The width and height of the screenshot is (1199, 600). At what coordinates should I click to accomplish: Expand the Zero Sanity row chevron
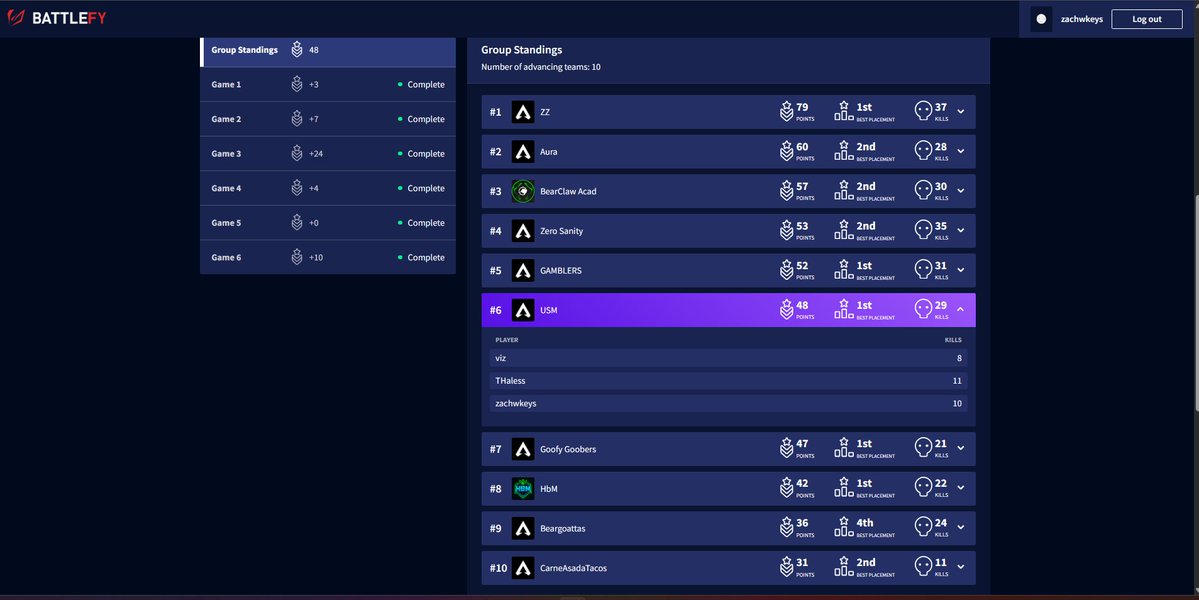[x=960, y=231]
